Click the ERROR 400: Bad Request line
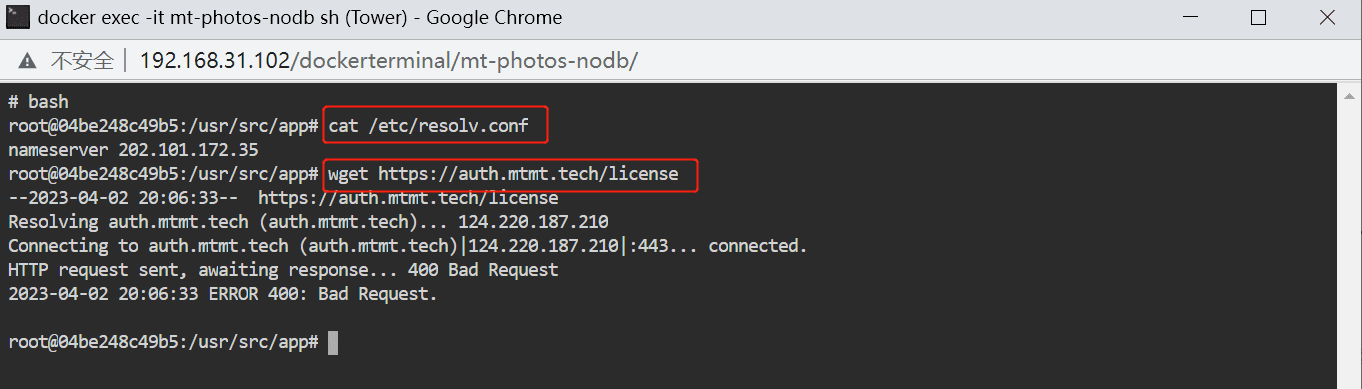Image resolution: width=1362 pixels, height=389 pixels. point(223,294)
